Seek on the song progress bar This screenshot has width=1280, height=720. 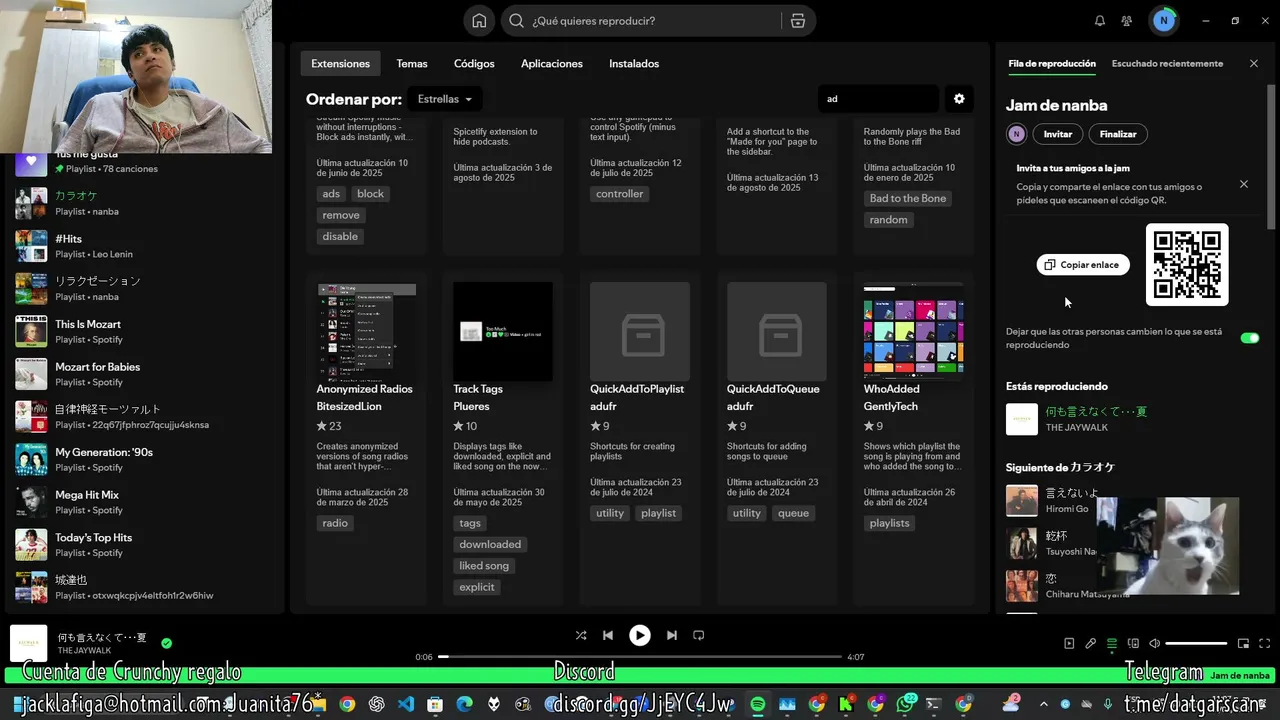tap(640, 657)
